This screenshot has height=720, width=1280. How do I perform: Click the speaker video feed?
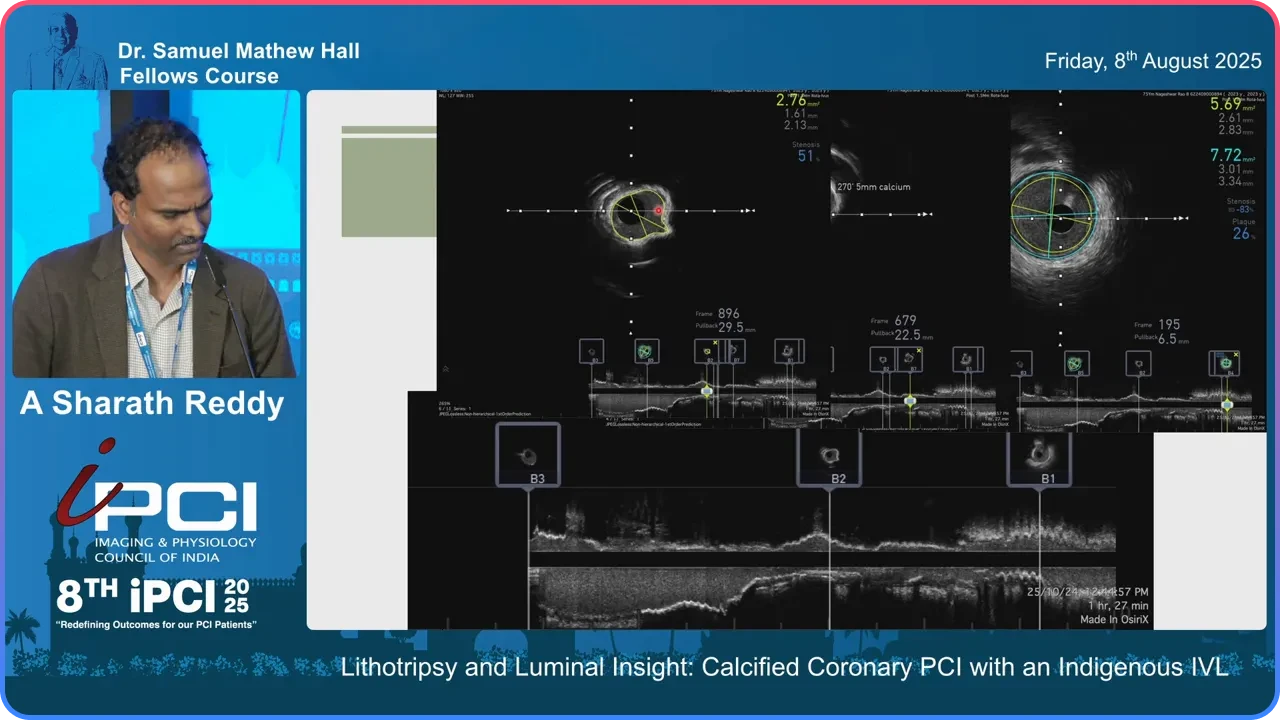(156, 234)
